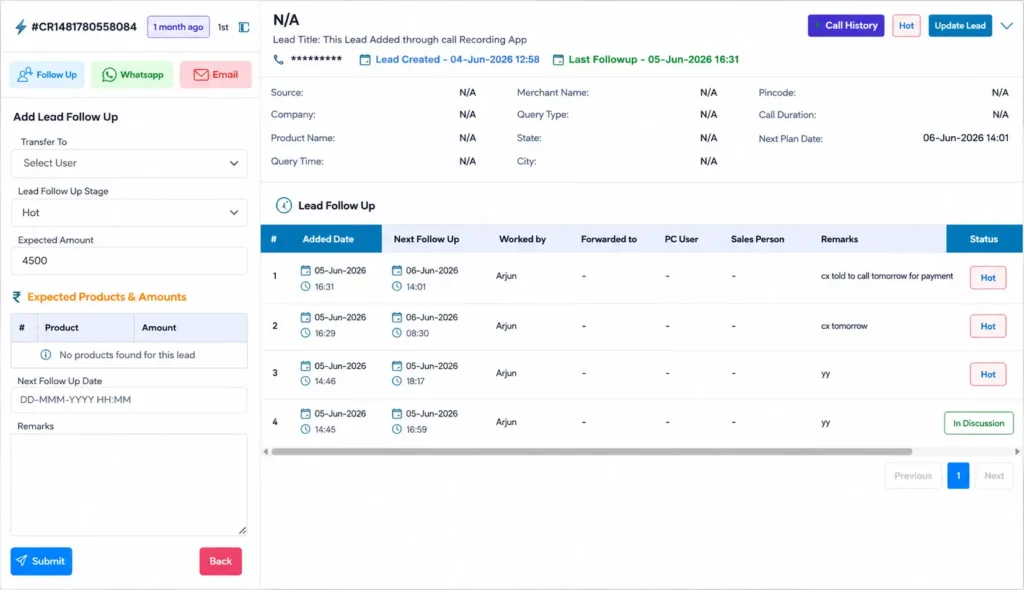Click the clock icon beside 14:46
Screen dimensions: 1024x590
(x=306, y=381)
